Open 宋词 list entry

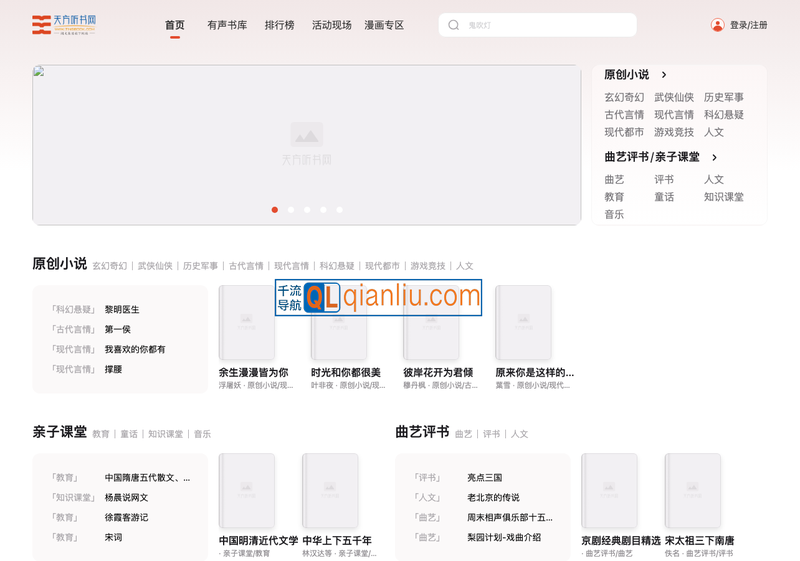[113, 537]
